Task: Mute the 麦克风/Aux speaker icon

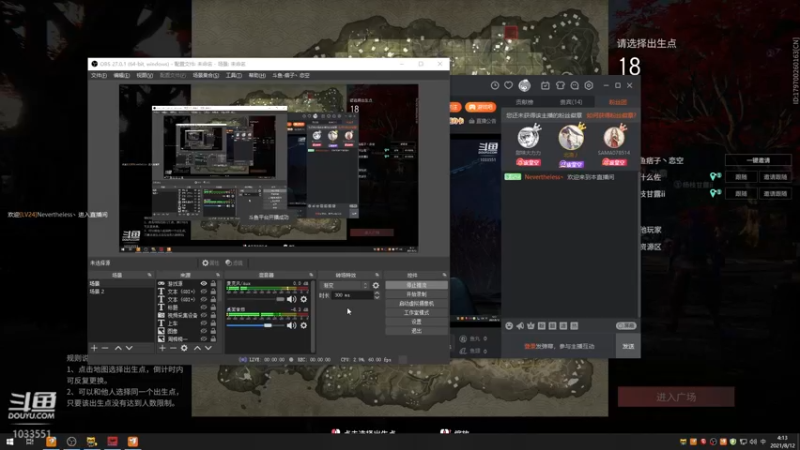Action: coord(291,299)
